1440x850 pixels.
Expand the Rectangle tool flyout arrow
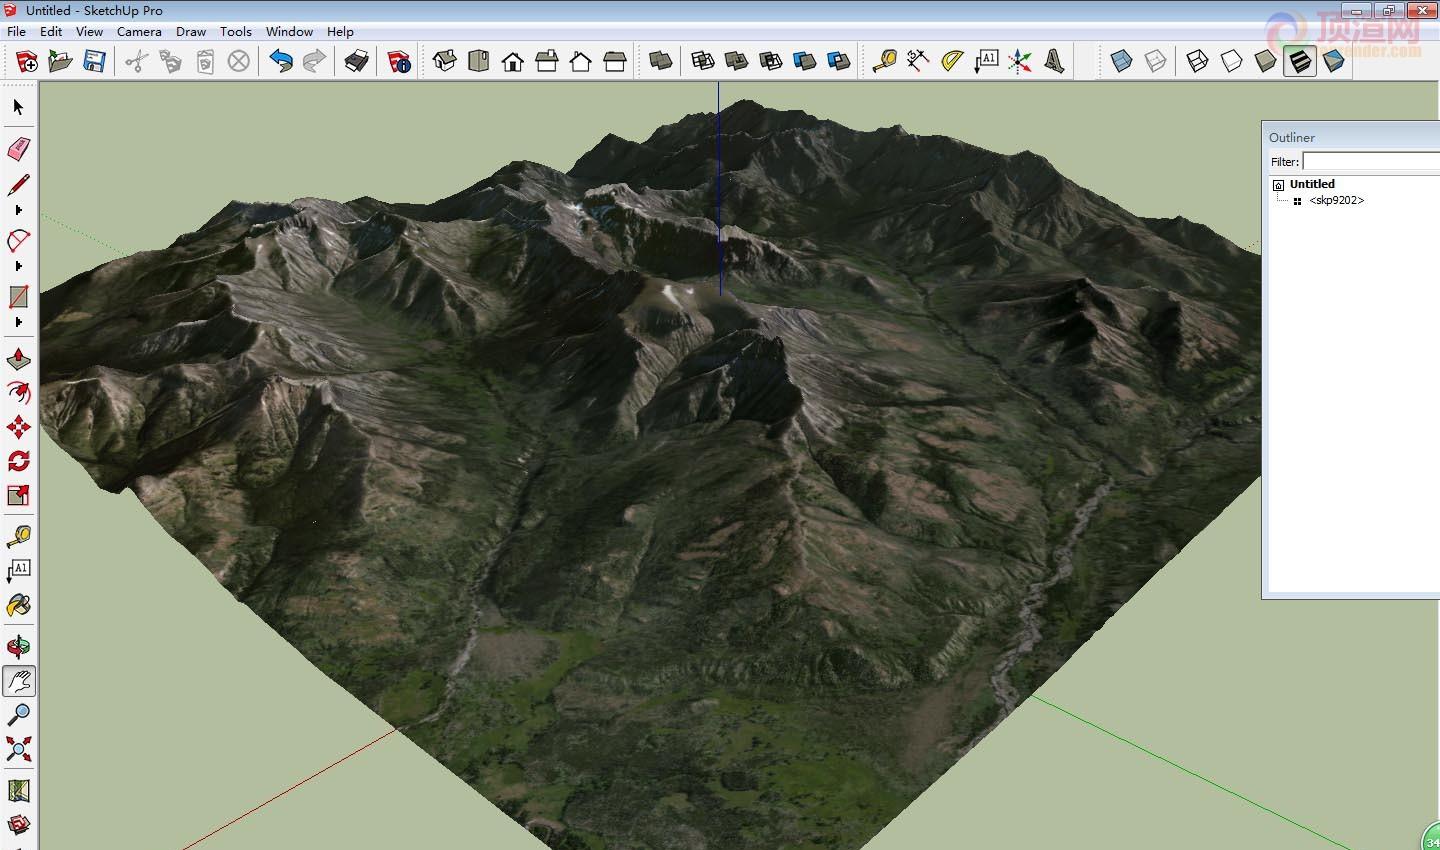[19, 323]
